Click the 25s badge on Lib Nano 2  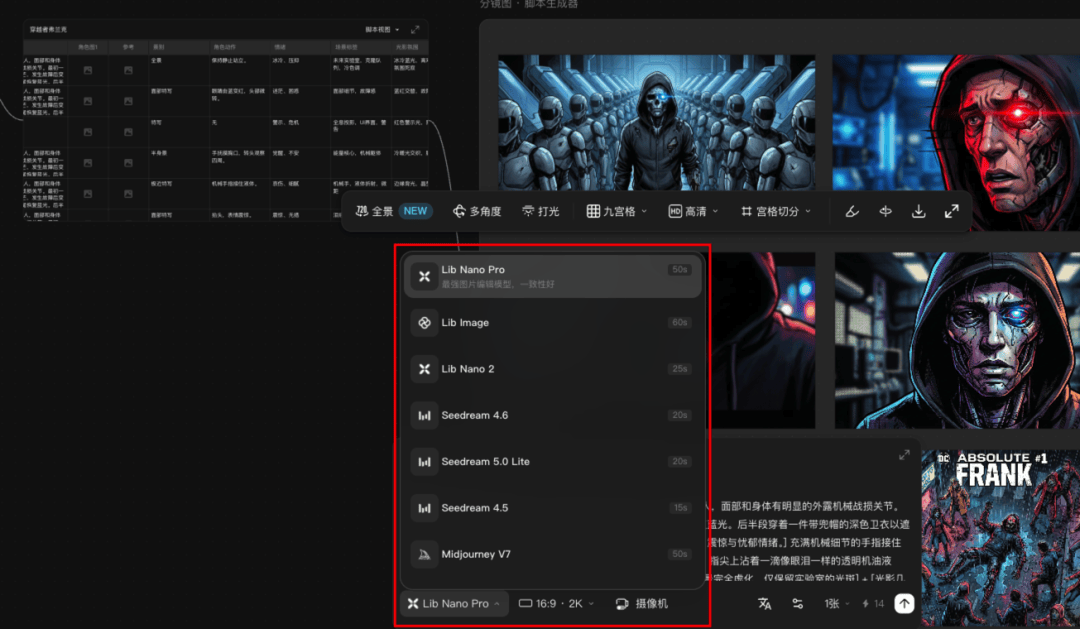[x=679, y=369]
